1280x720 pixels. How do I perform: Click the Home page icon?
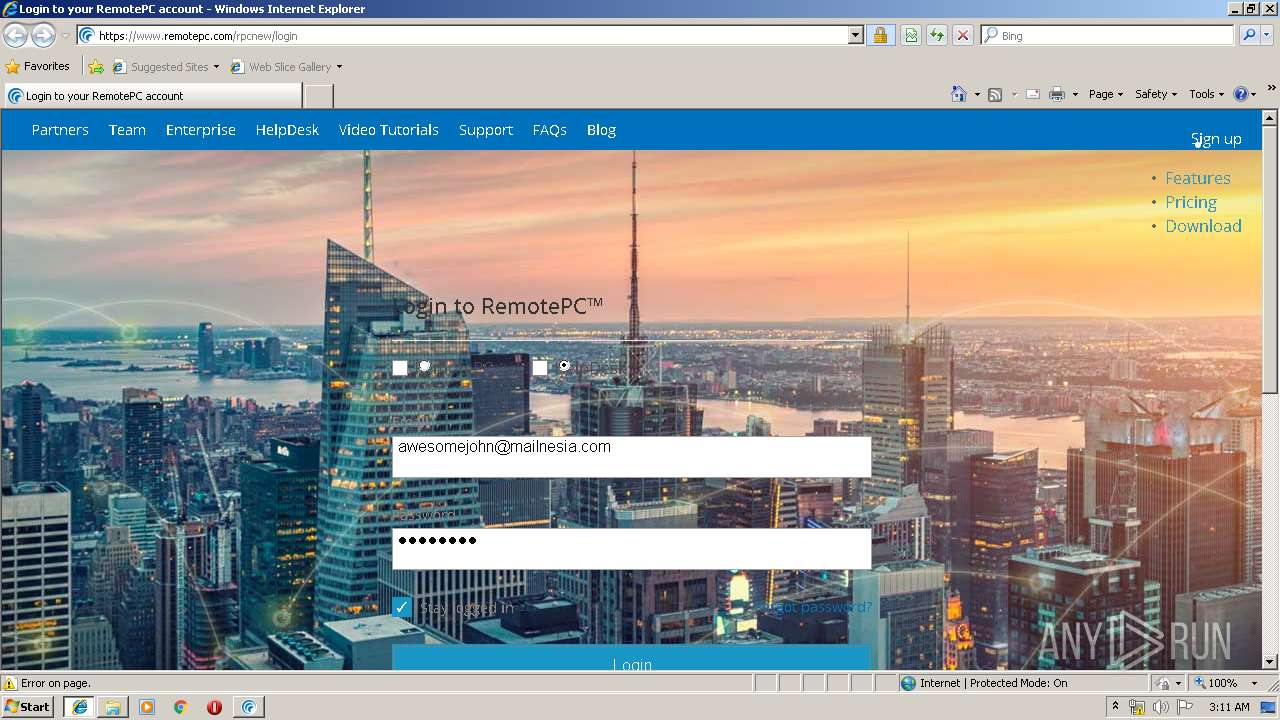point(959,94)
